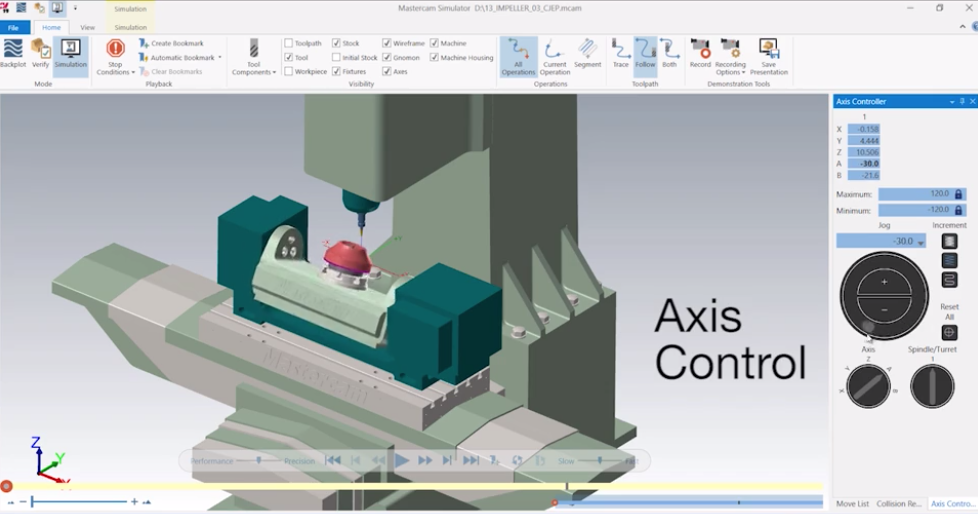978x514 pixels.
Task: Step forward one move
Action: [x=447, y=460]
